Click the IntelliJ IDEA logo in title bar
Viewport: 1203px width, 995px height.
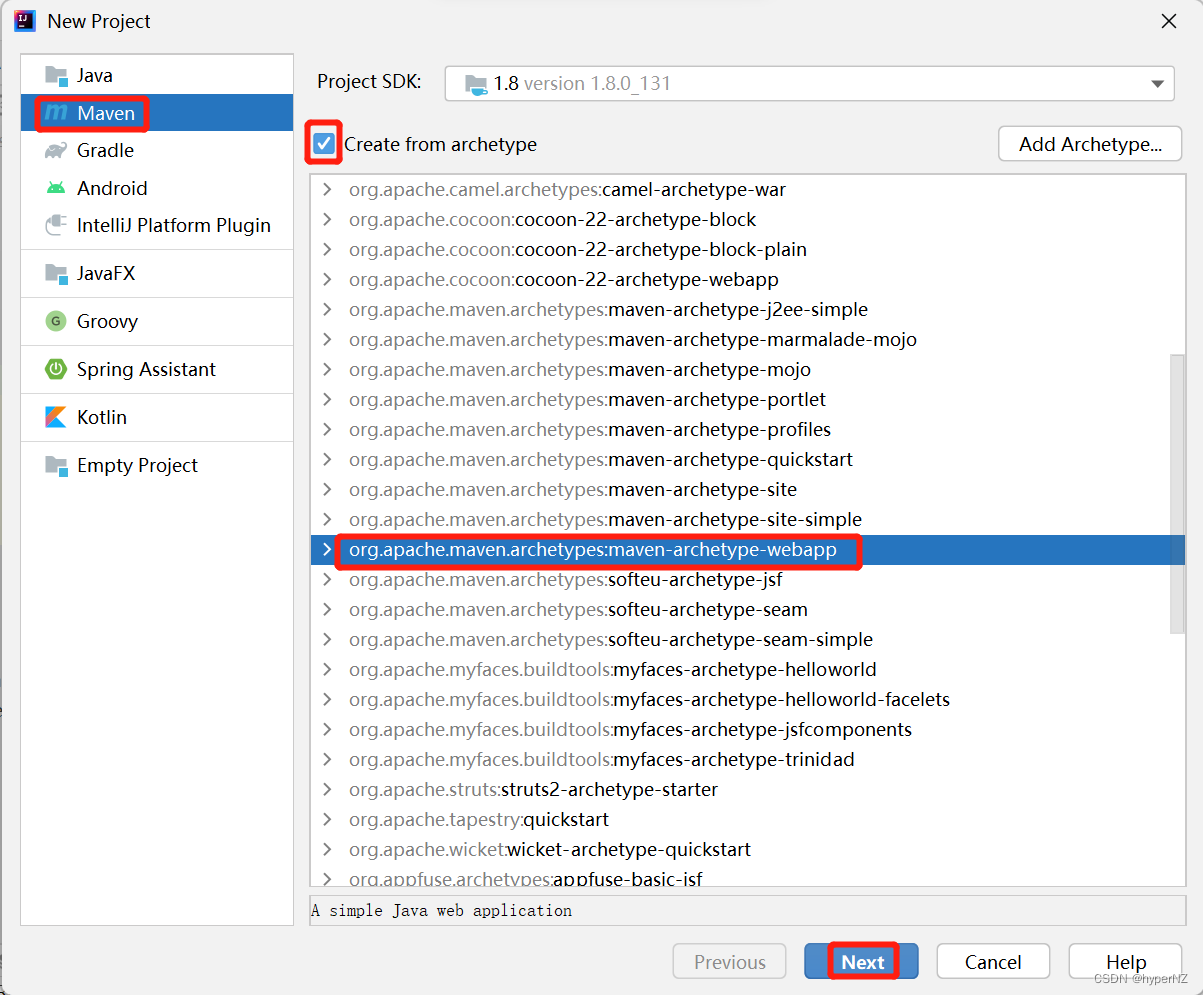click(25, 20)
